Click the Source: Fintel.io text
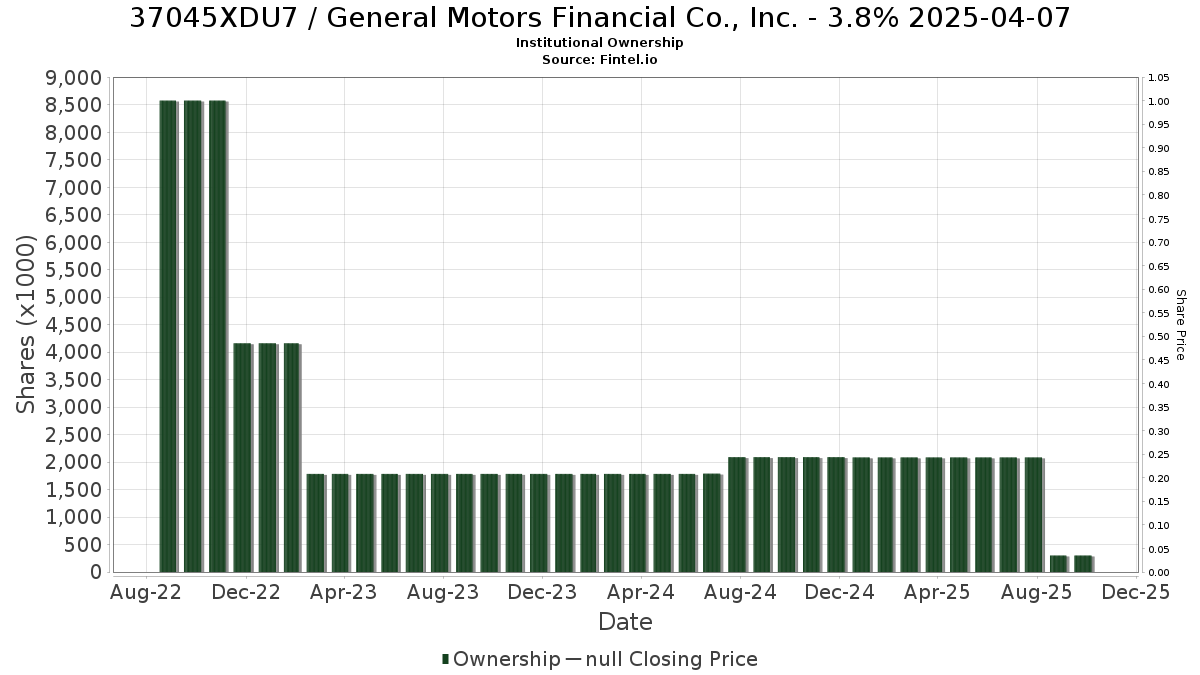Viewport: 1200px width, 675px height. (600, 59)
